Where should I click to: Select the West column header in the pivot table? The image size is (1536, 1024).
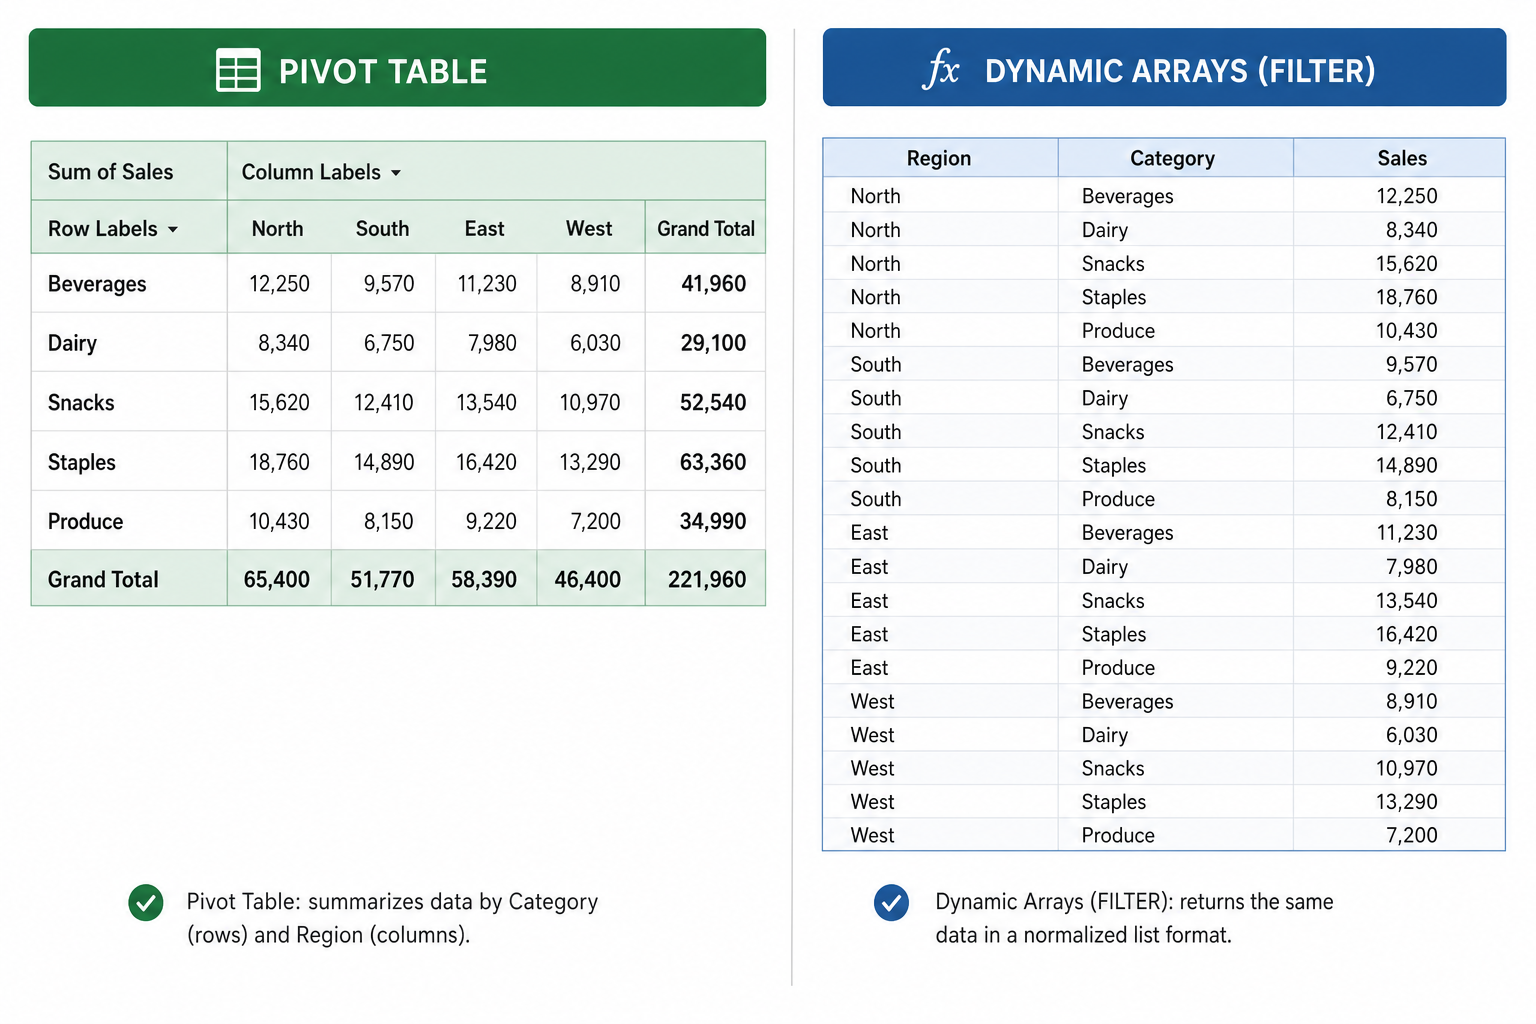click(589, 229)
